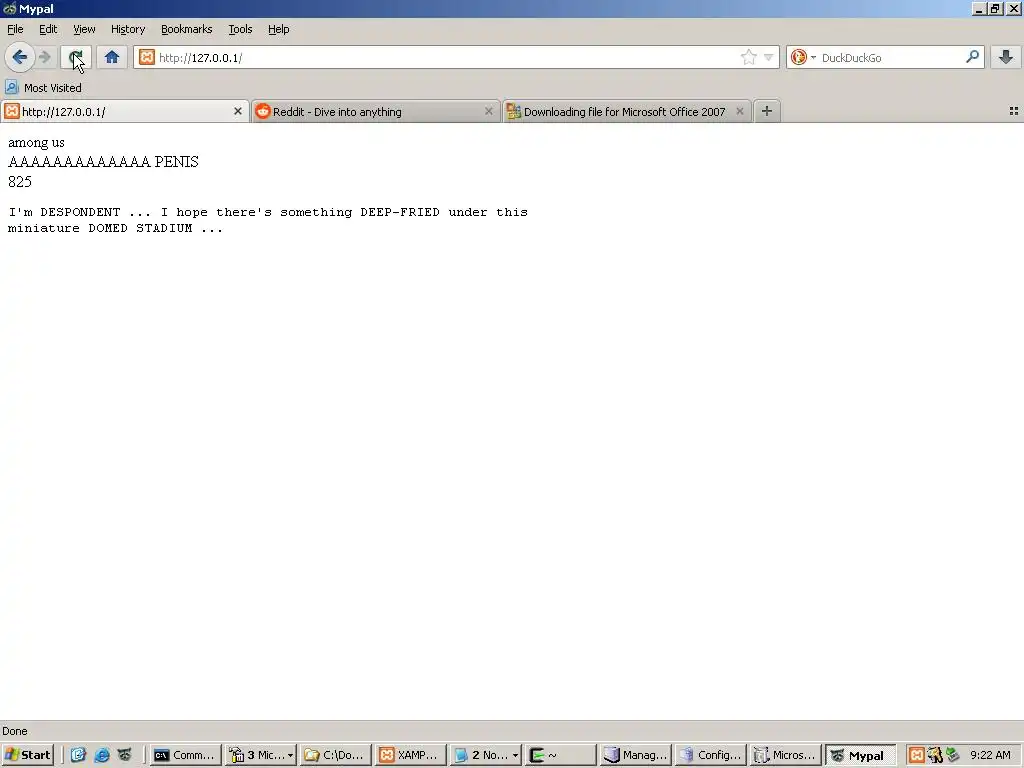This screenshot has width=1024, height=768.
Task: Open the View menu
Action: click(x=84, y=29)
